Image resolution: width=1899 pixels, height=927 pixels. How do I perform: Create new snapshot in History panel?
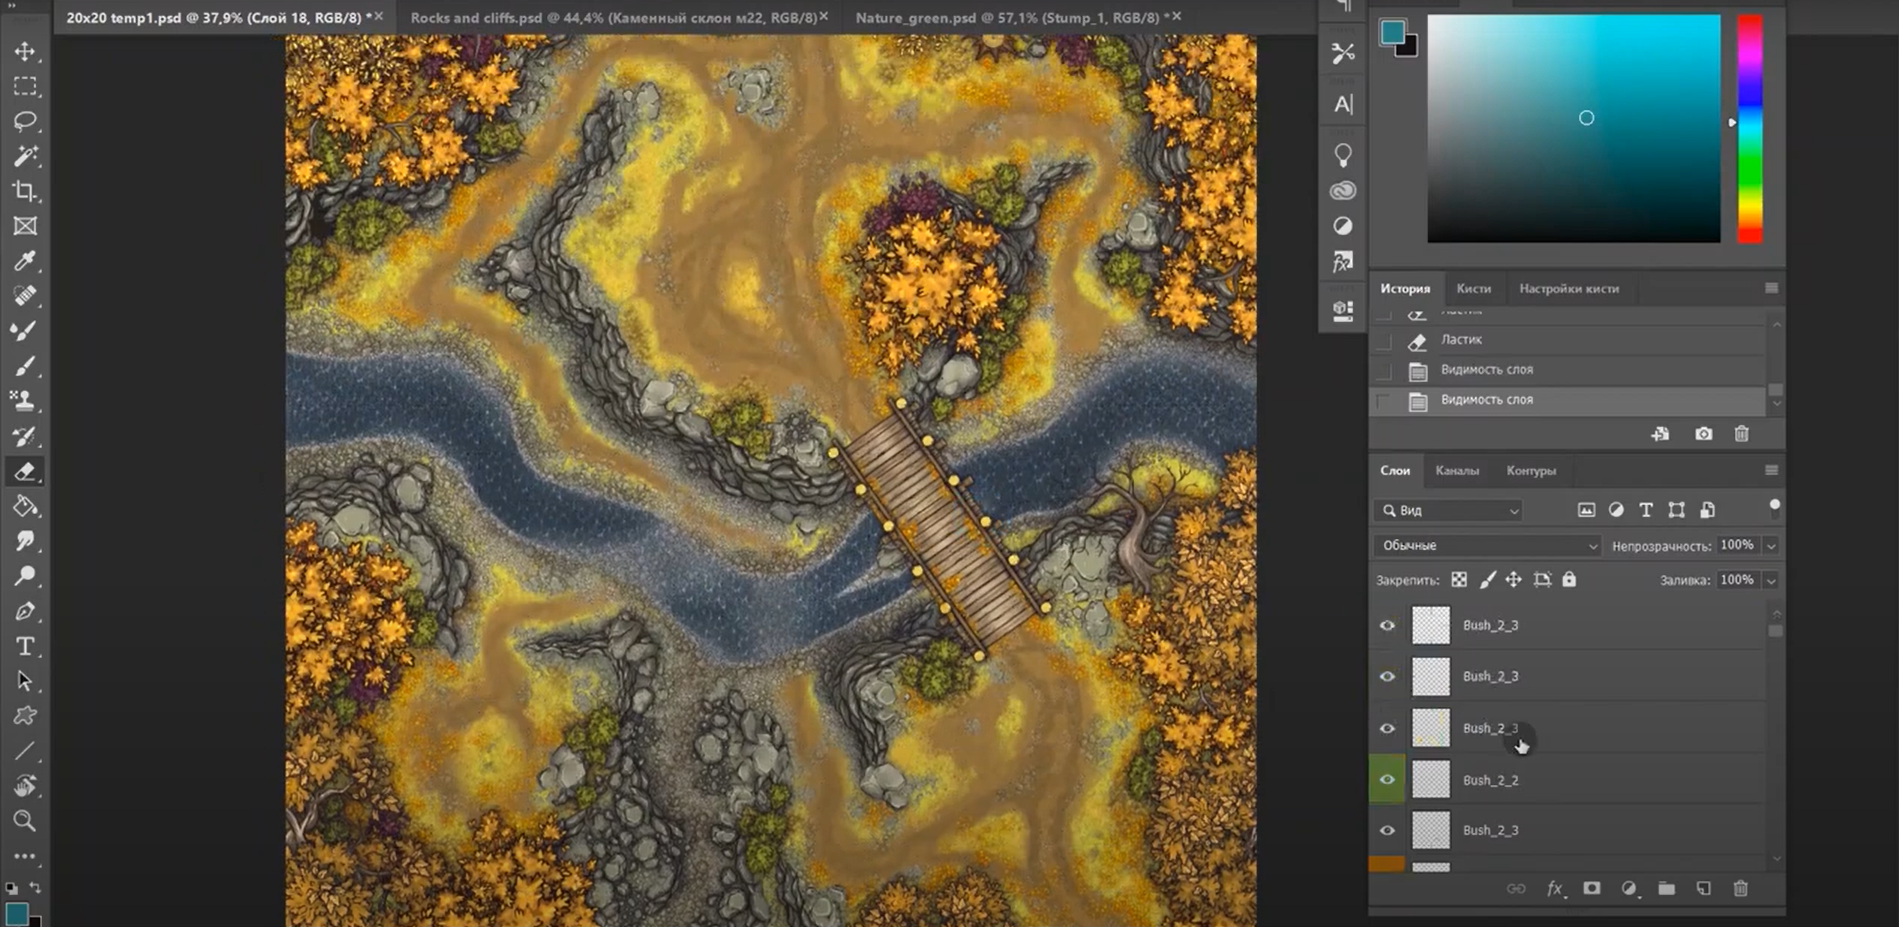click(x=1703, y=434)
